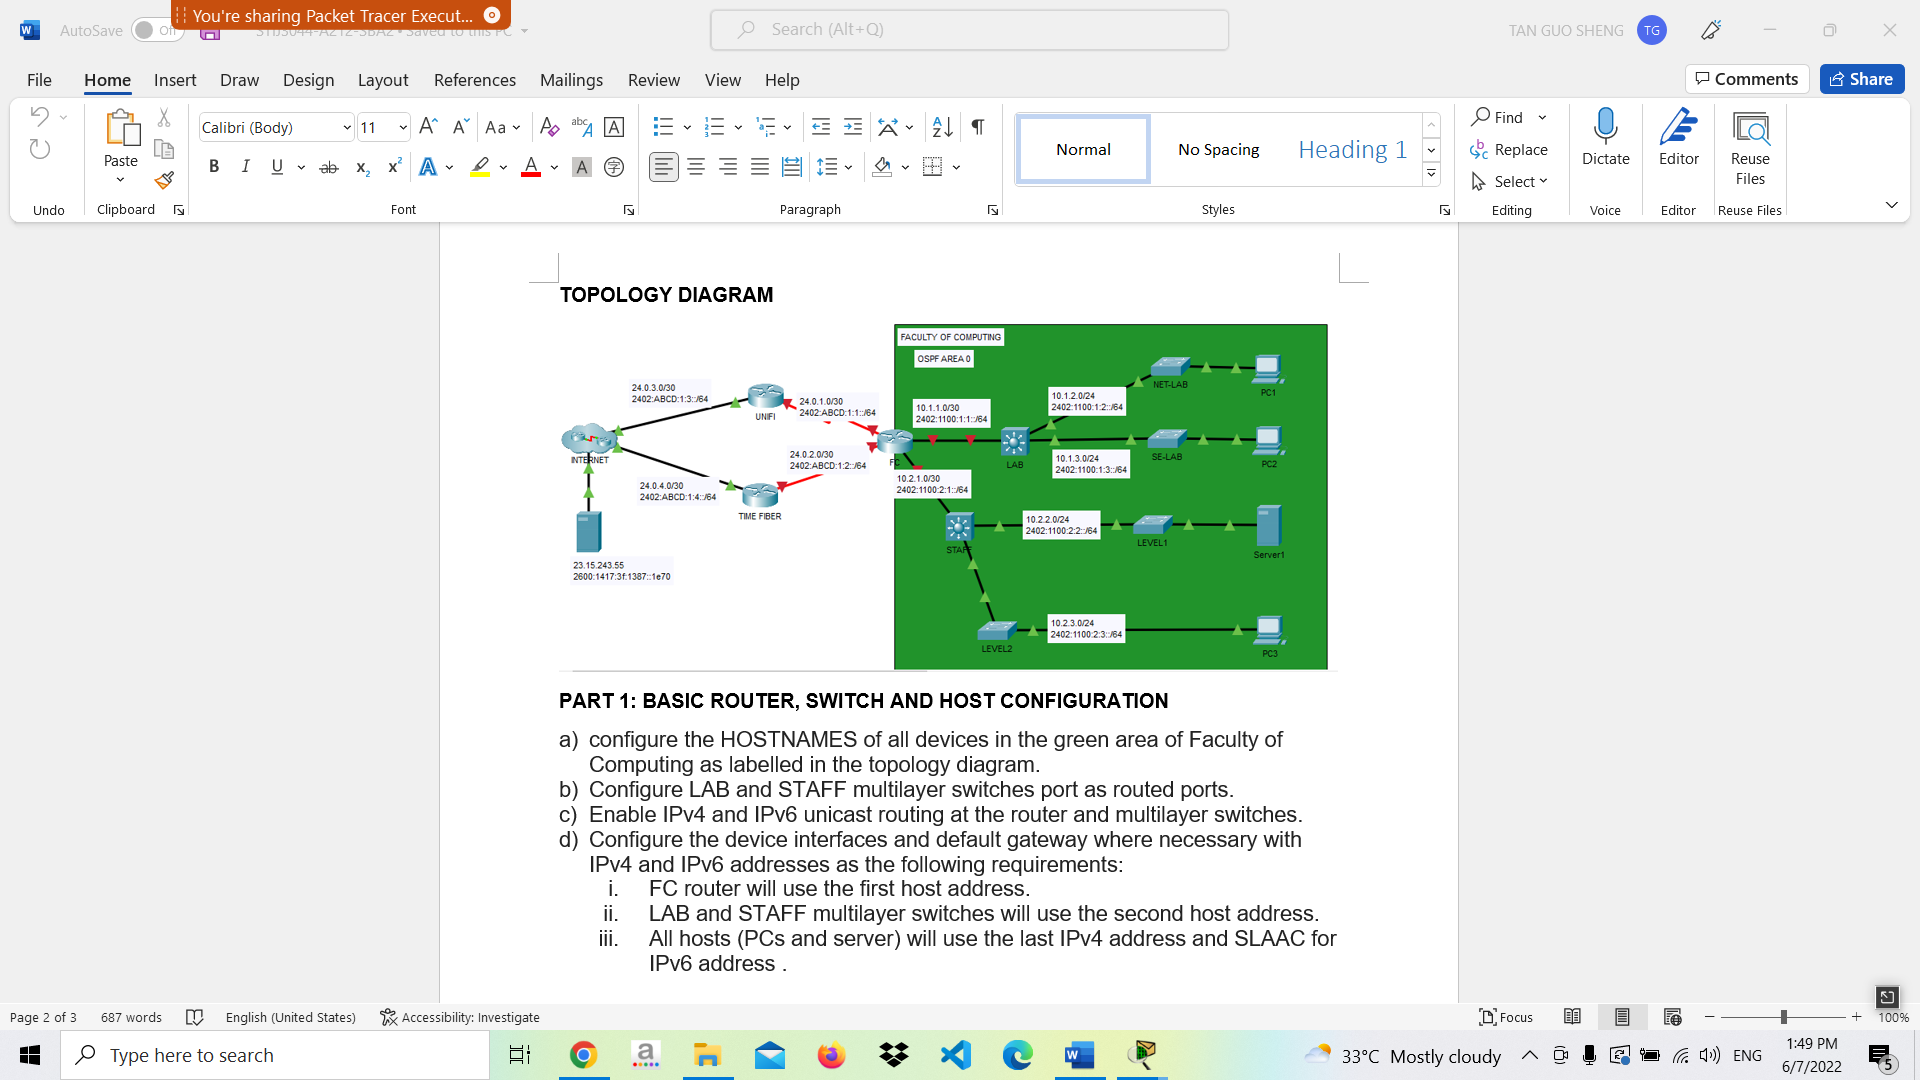
Task: Switch to Read Mode view
Action: point(1572,1017)
